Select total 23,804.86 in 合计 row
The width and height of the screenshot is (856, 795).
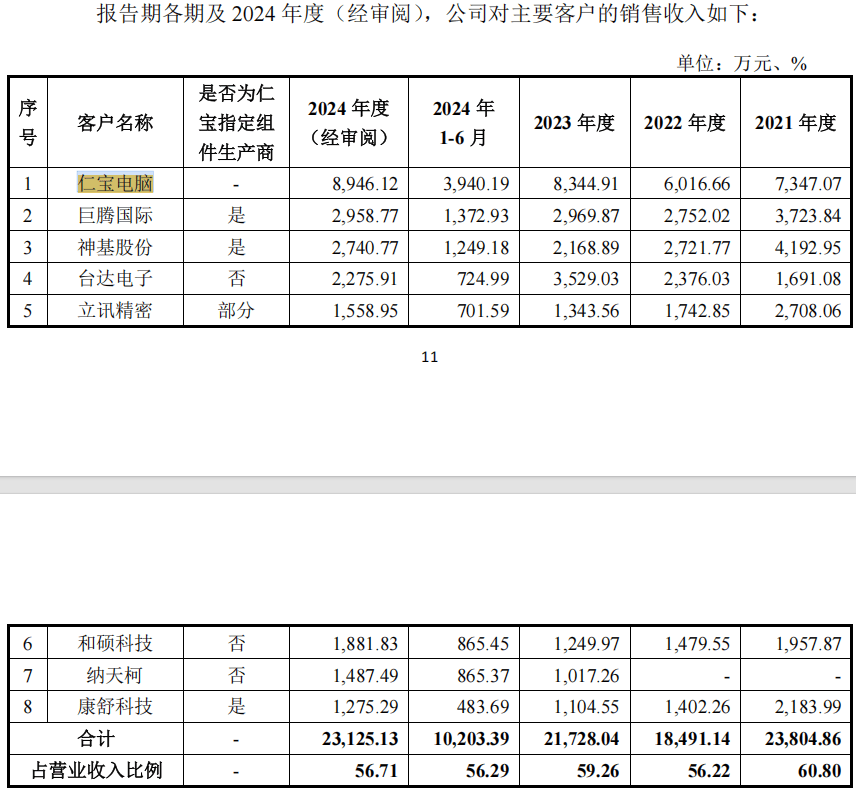point(803,739)
